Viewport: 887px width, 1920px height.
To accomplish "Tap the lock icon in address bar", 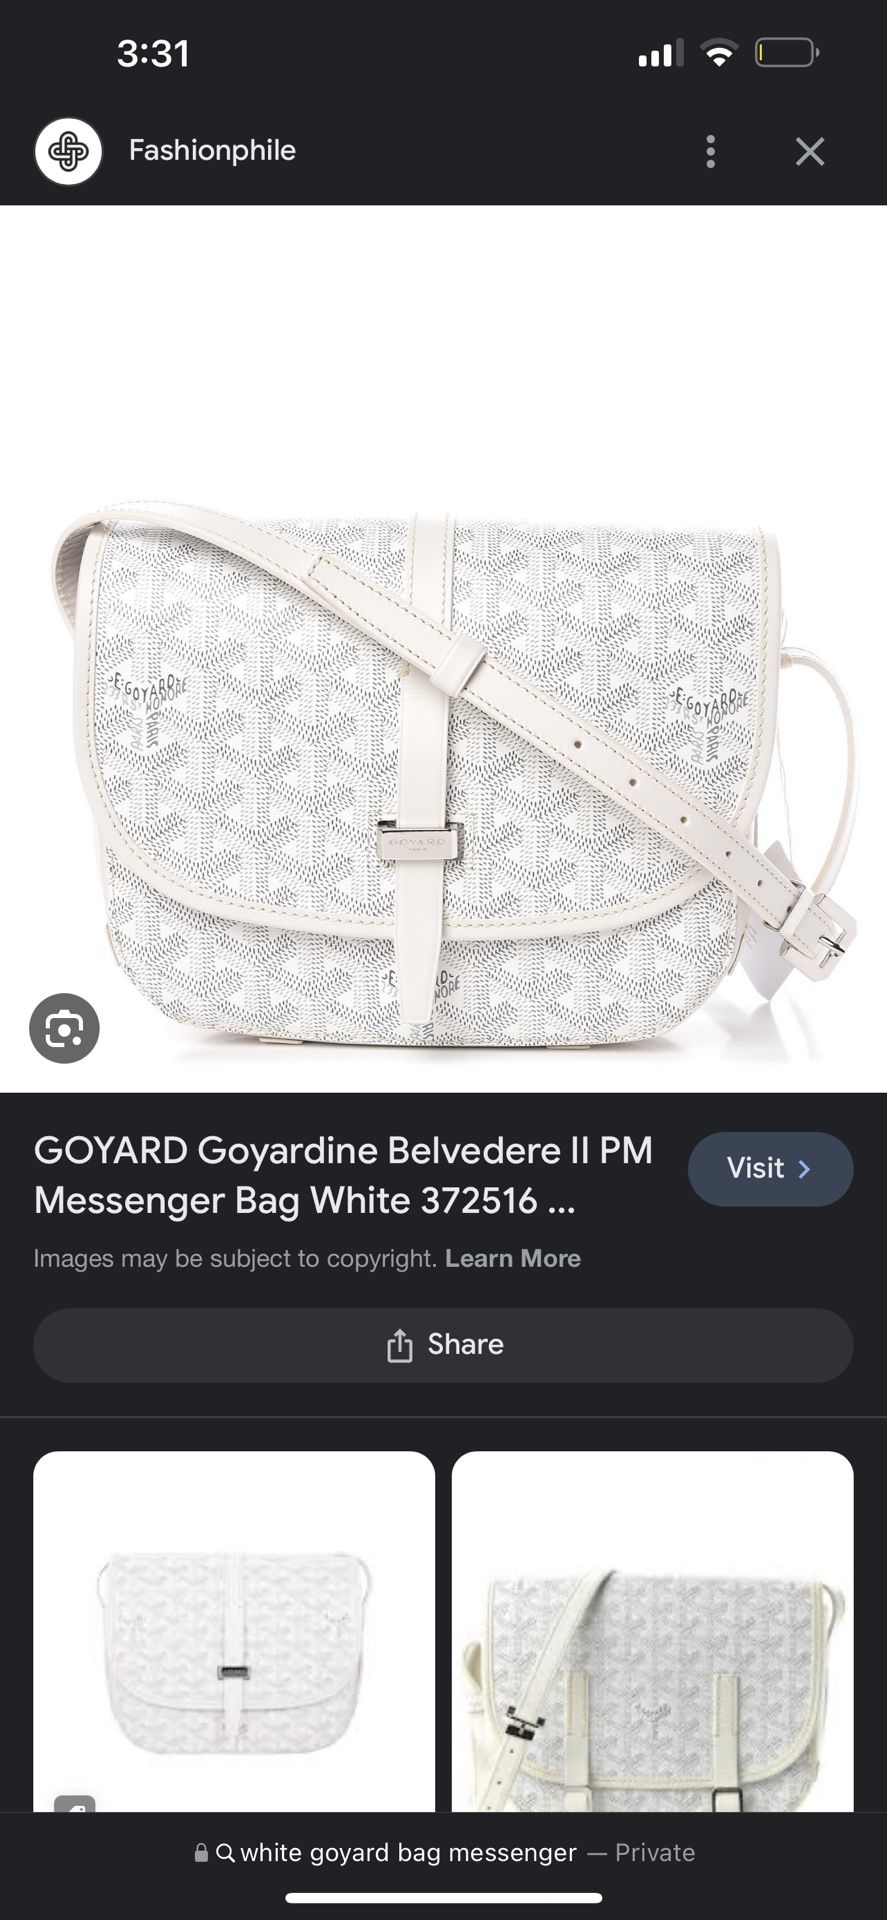I will 201,1853.
